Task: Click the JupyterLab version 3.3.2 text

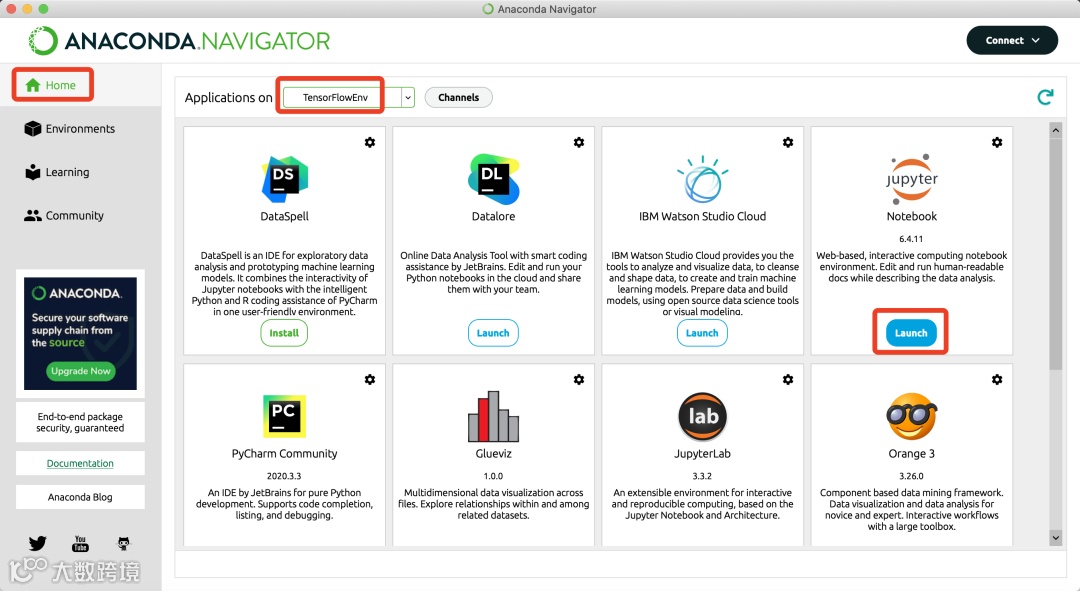Action: (702, 476)
